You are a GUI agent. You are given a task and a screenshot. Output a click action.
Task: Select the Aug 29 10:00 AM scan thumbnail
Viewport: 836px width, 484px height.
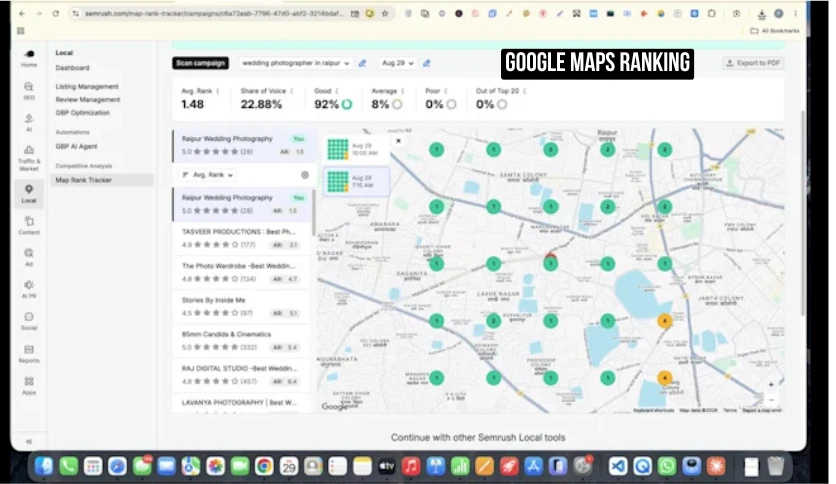(356, 149)
